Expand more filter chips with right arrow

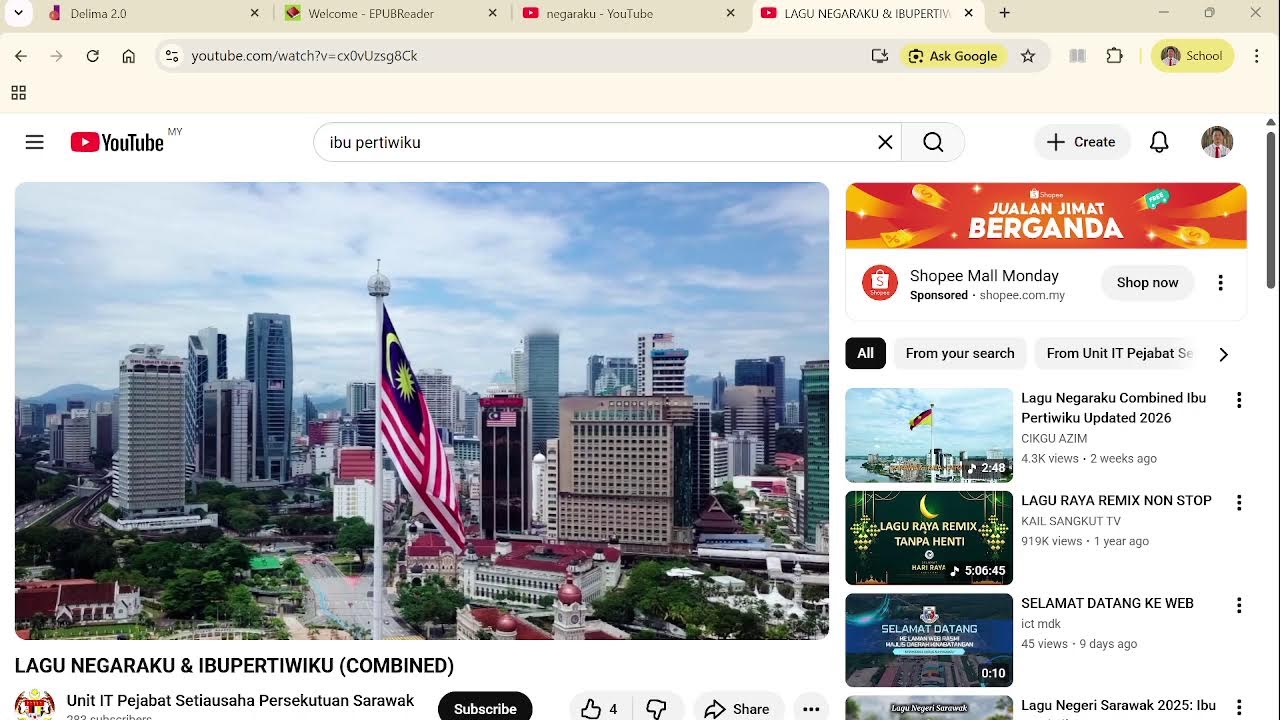coord(1223,354)
